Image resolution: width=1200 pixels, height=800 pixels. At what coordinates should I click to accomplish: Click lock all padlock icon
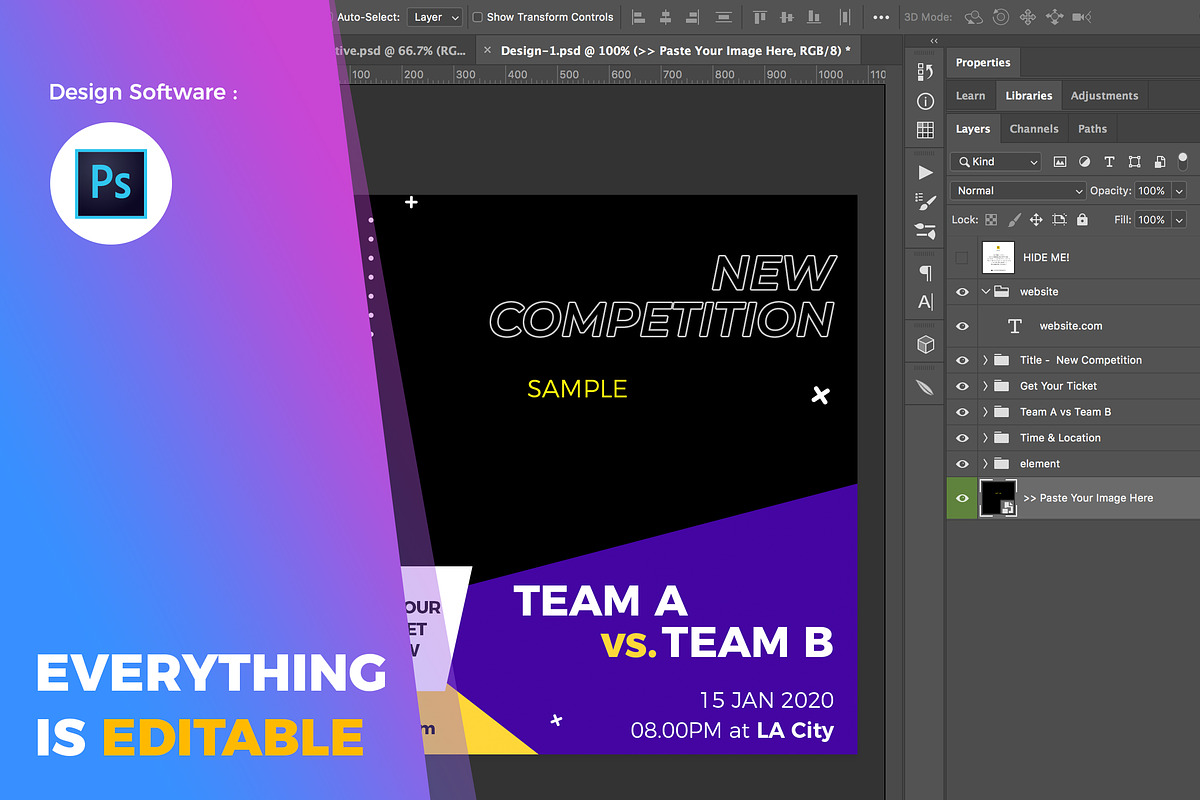(1082, 219)
